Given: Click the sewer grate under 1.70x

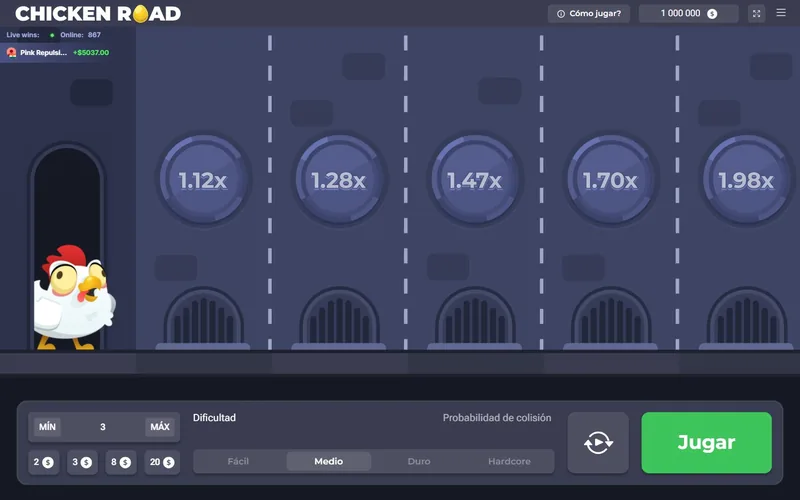Looking at the screenshot, I should 610,319.
